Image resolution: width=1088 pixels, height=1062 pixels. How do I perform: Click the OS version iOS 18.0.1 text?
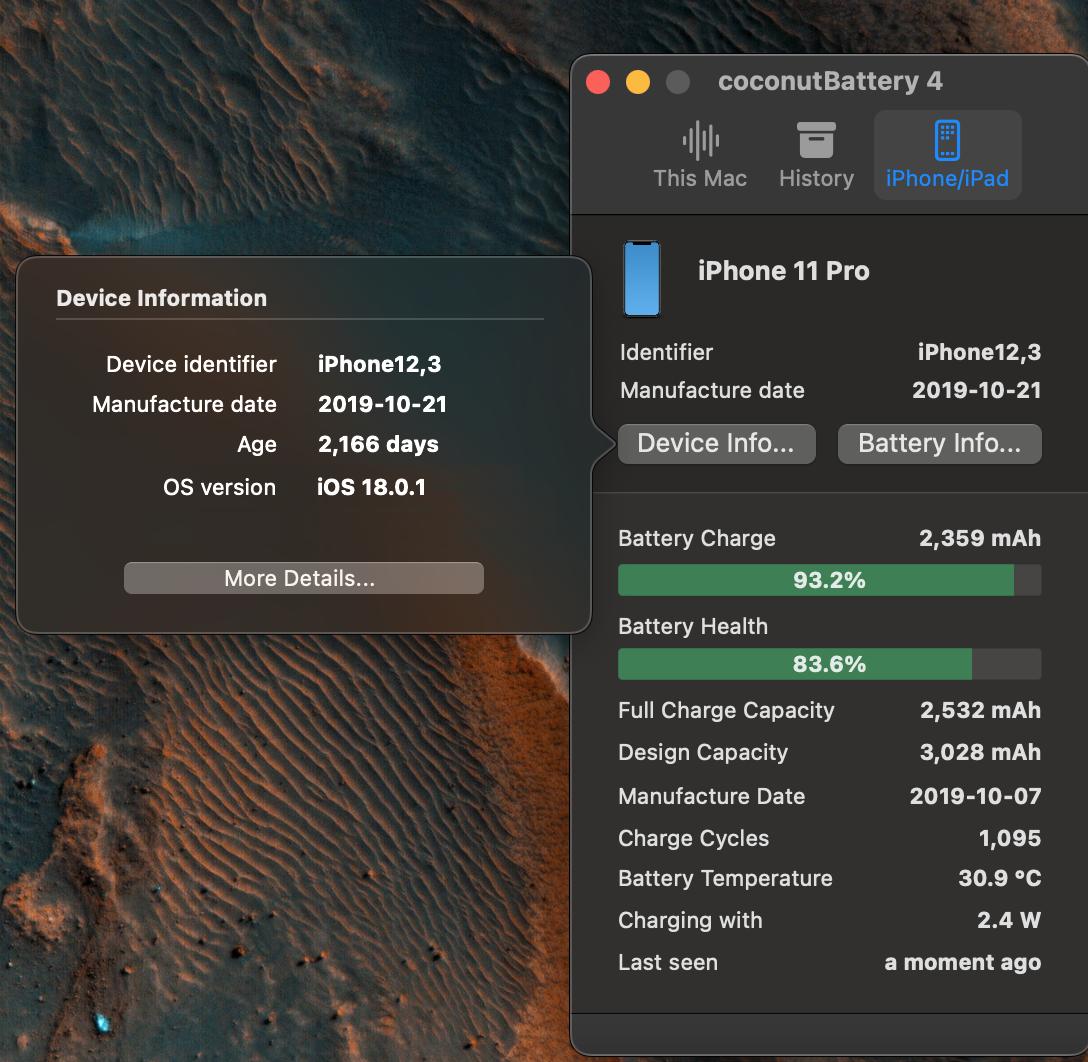pyautogui.click(x=371, y=488)
